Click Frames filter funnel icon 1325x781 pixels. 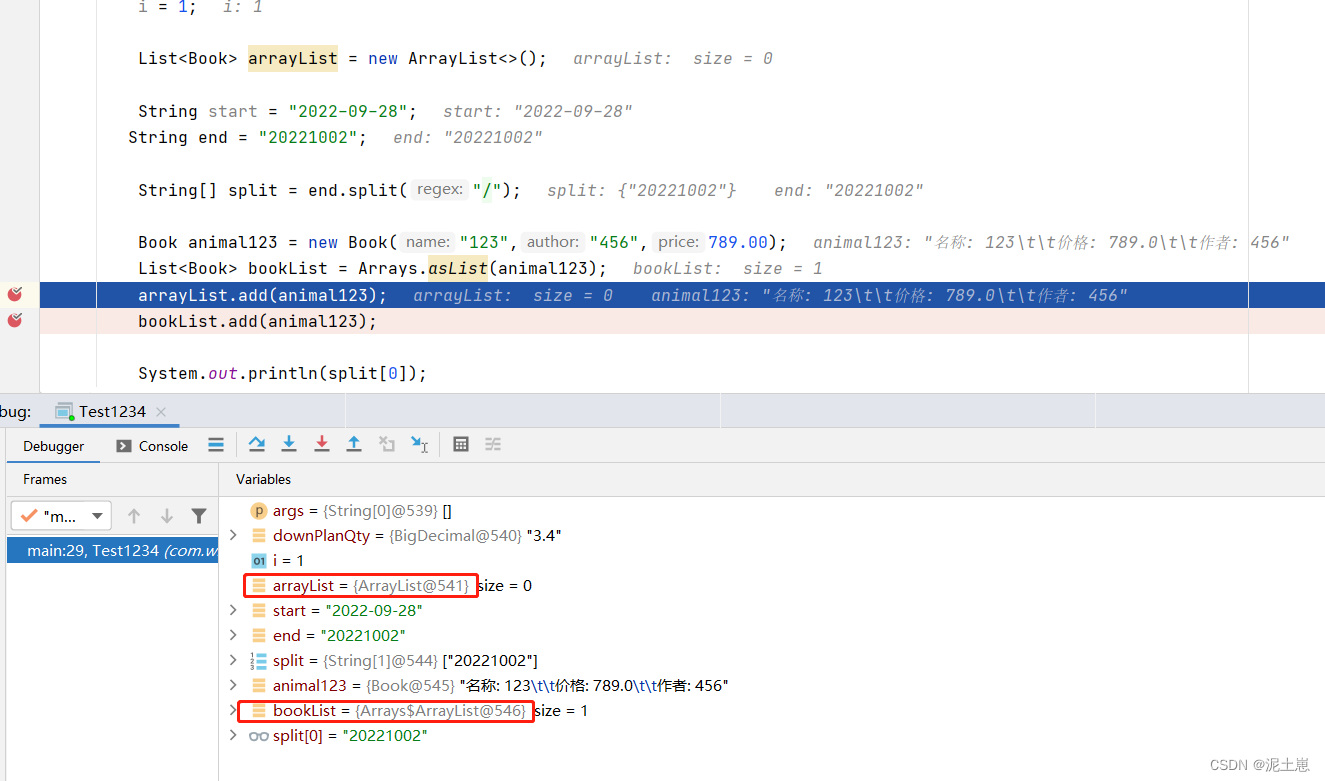(x=199, y=516)
